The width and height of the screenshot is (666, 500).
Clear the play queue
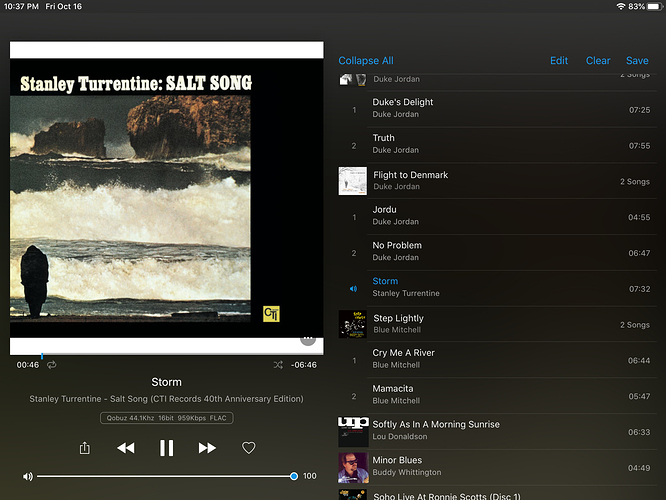pos(598,61)
